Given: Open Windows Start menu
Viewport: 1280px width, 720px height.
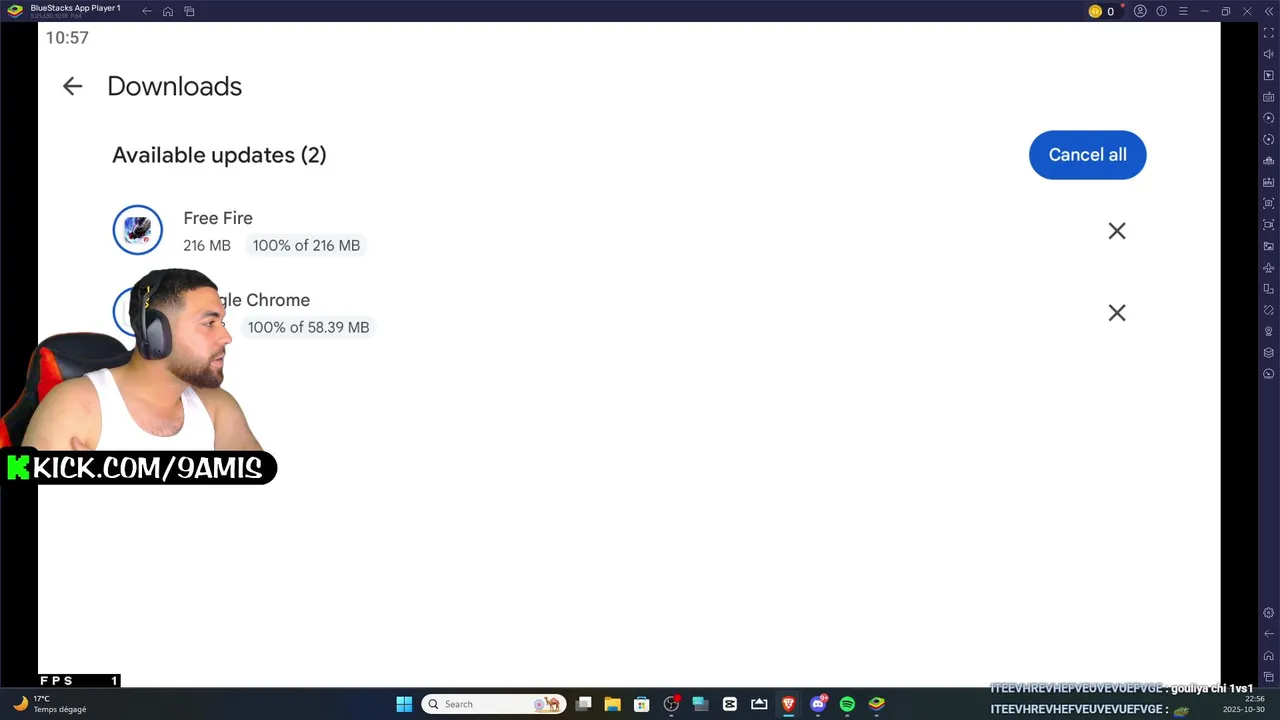Looking at the screenshot, I should click(404, 704).
